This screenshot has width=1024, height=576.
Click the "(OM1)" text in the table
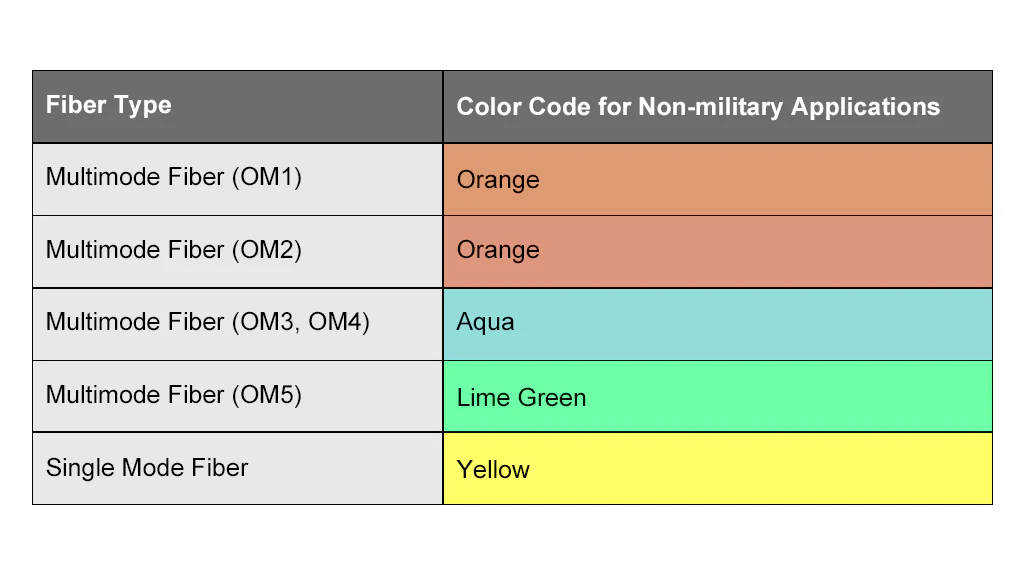[266, 177]
